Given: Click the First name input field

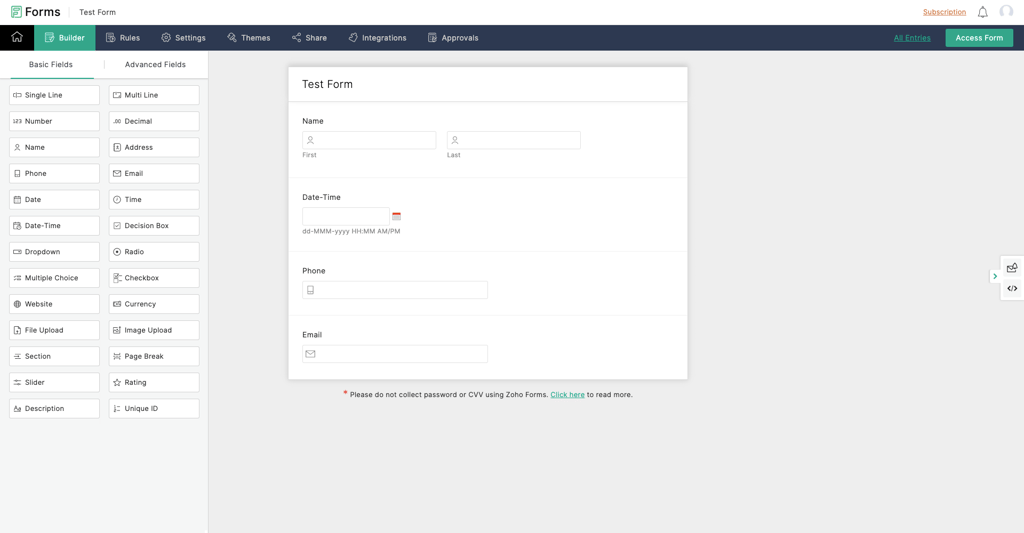Looking at the screenshot, I should 369,140.
